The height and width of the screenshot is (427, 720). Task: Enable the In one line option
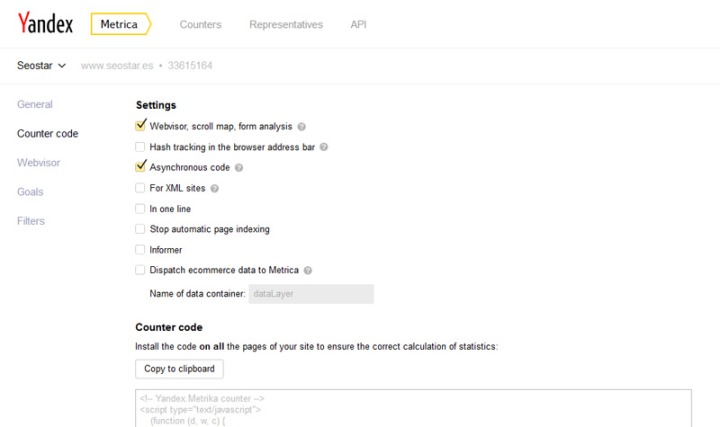[x=140, y=209]
